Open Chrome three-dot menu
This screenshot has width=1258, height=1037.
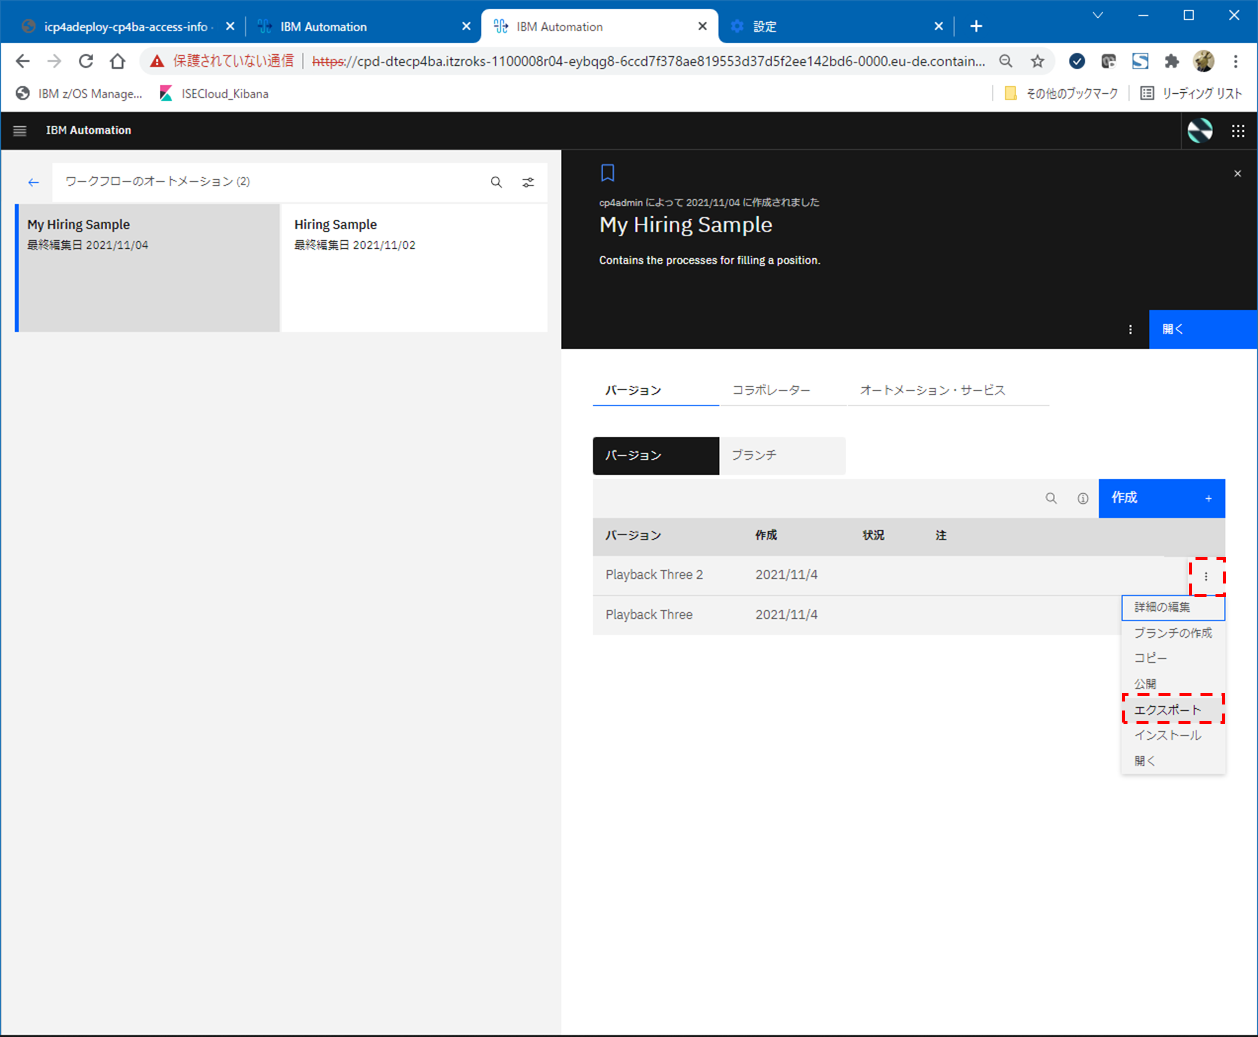coord(1236,61)
